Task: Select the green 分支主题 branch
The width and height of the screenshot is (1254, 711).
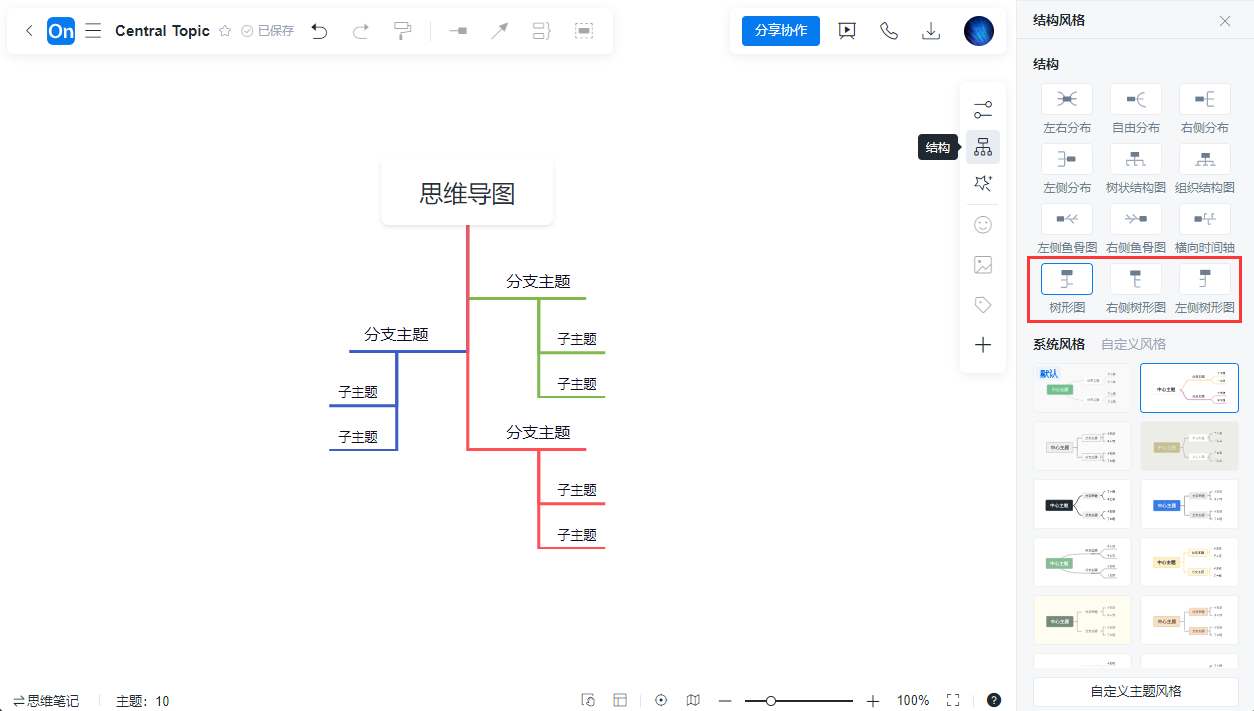Action: (x=538, y=282)
